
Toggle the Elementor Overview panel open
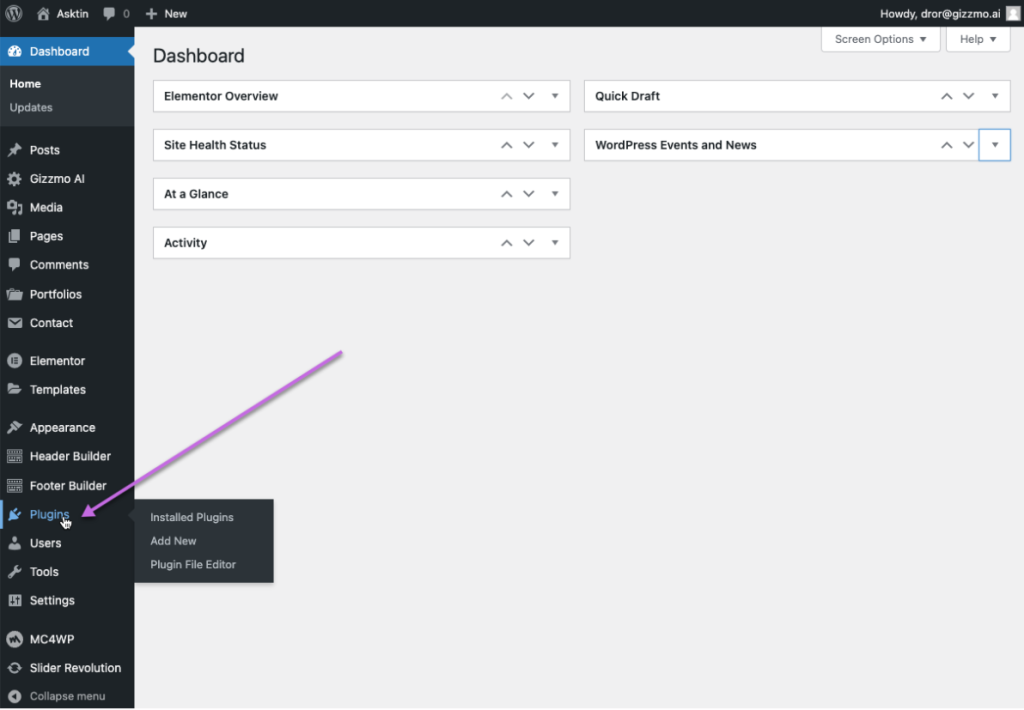click(555, 97)
